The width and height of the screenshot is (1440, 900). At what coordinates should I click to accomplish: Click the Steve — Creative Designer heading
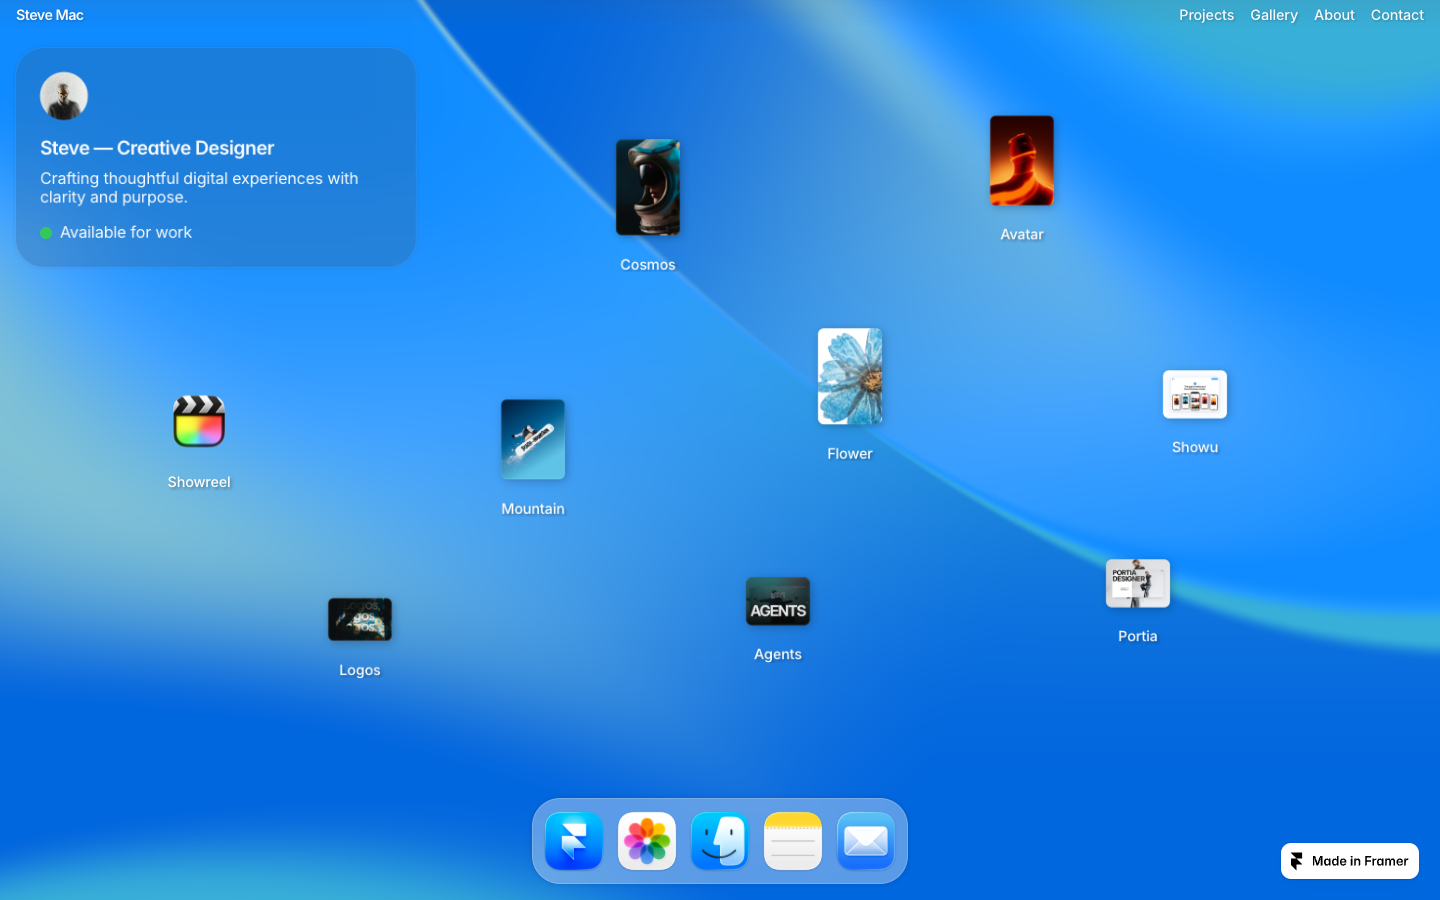pos(157,148)
